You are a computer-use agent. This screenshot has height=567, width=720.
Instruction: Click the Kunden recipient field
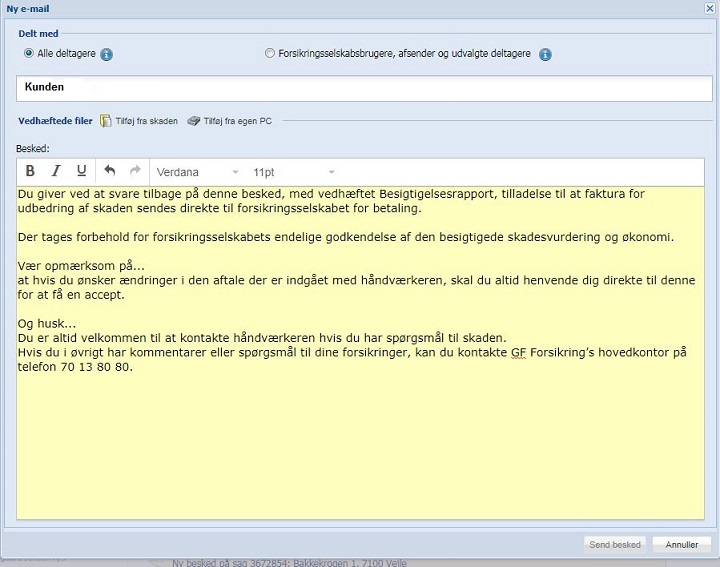[364, 88]
